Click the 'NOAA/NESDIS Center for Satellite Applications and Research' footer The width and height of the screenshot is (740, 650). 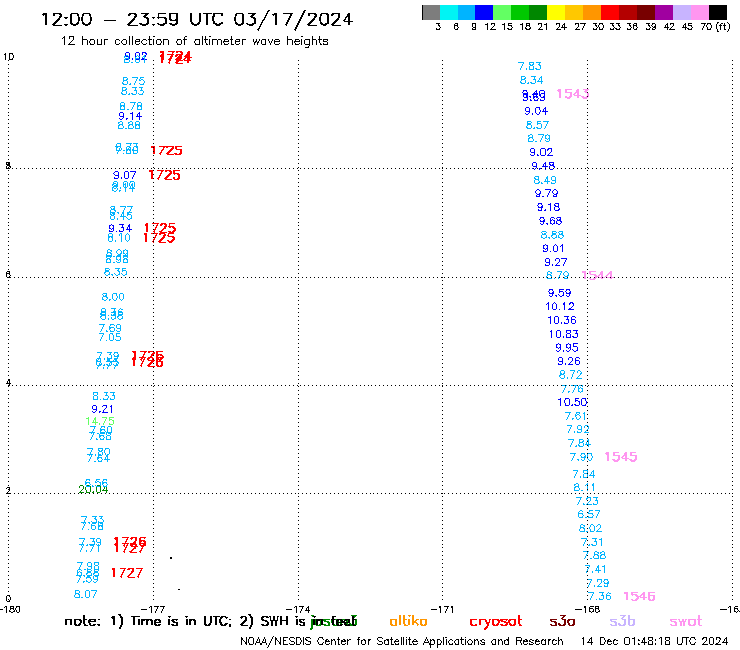click(x=402, y=642)
